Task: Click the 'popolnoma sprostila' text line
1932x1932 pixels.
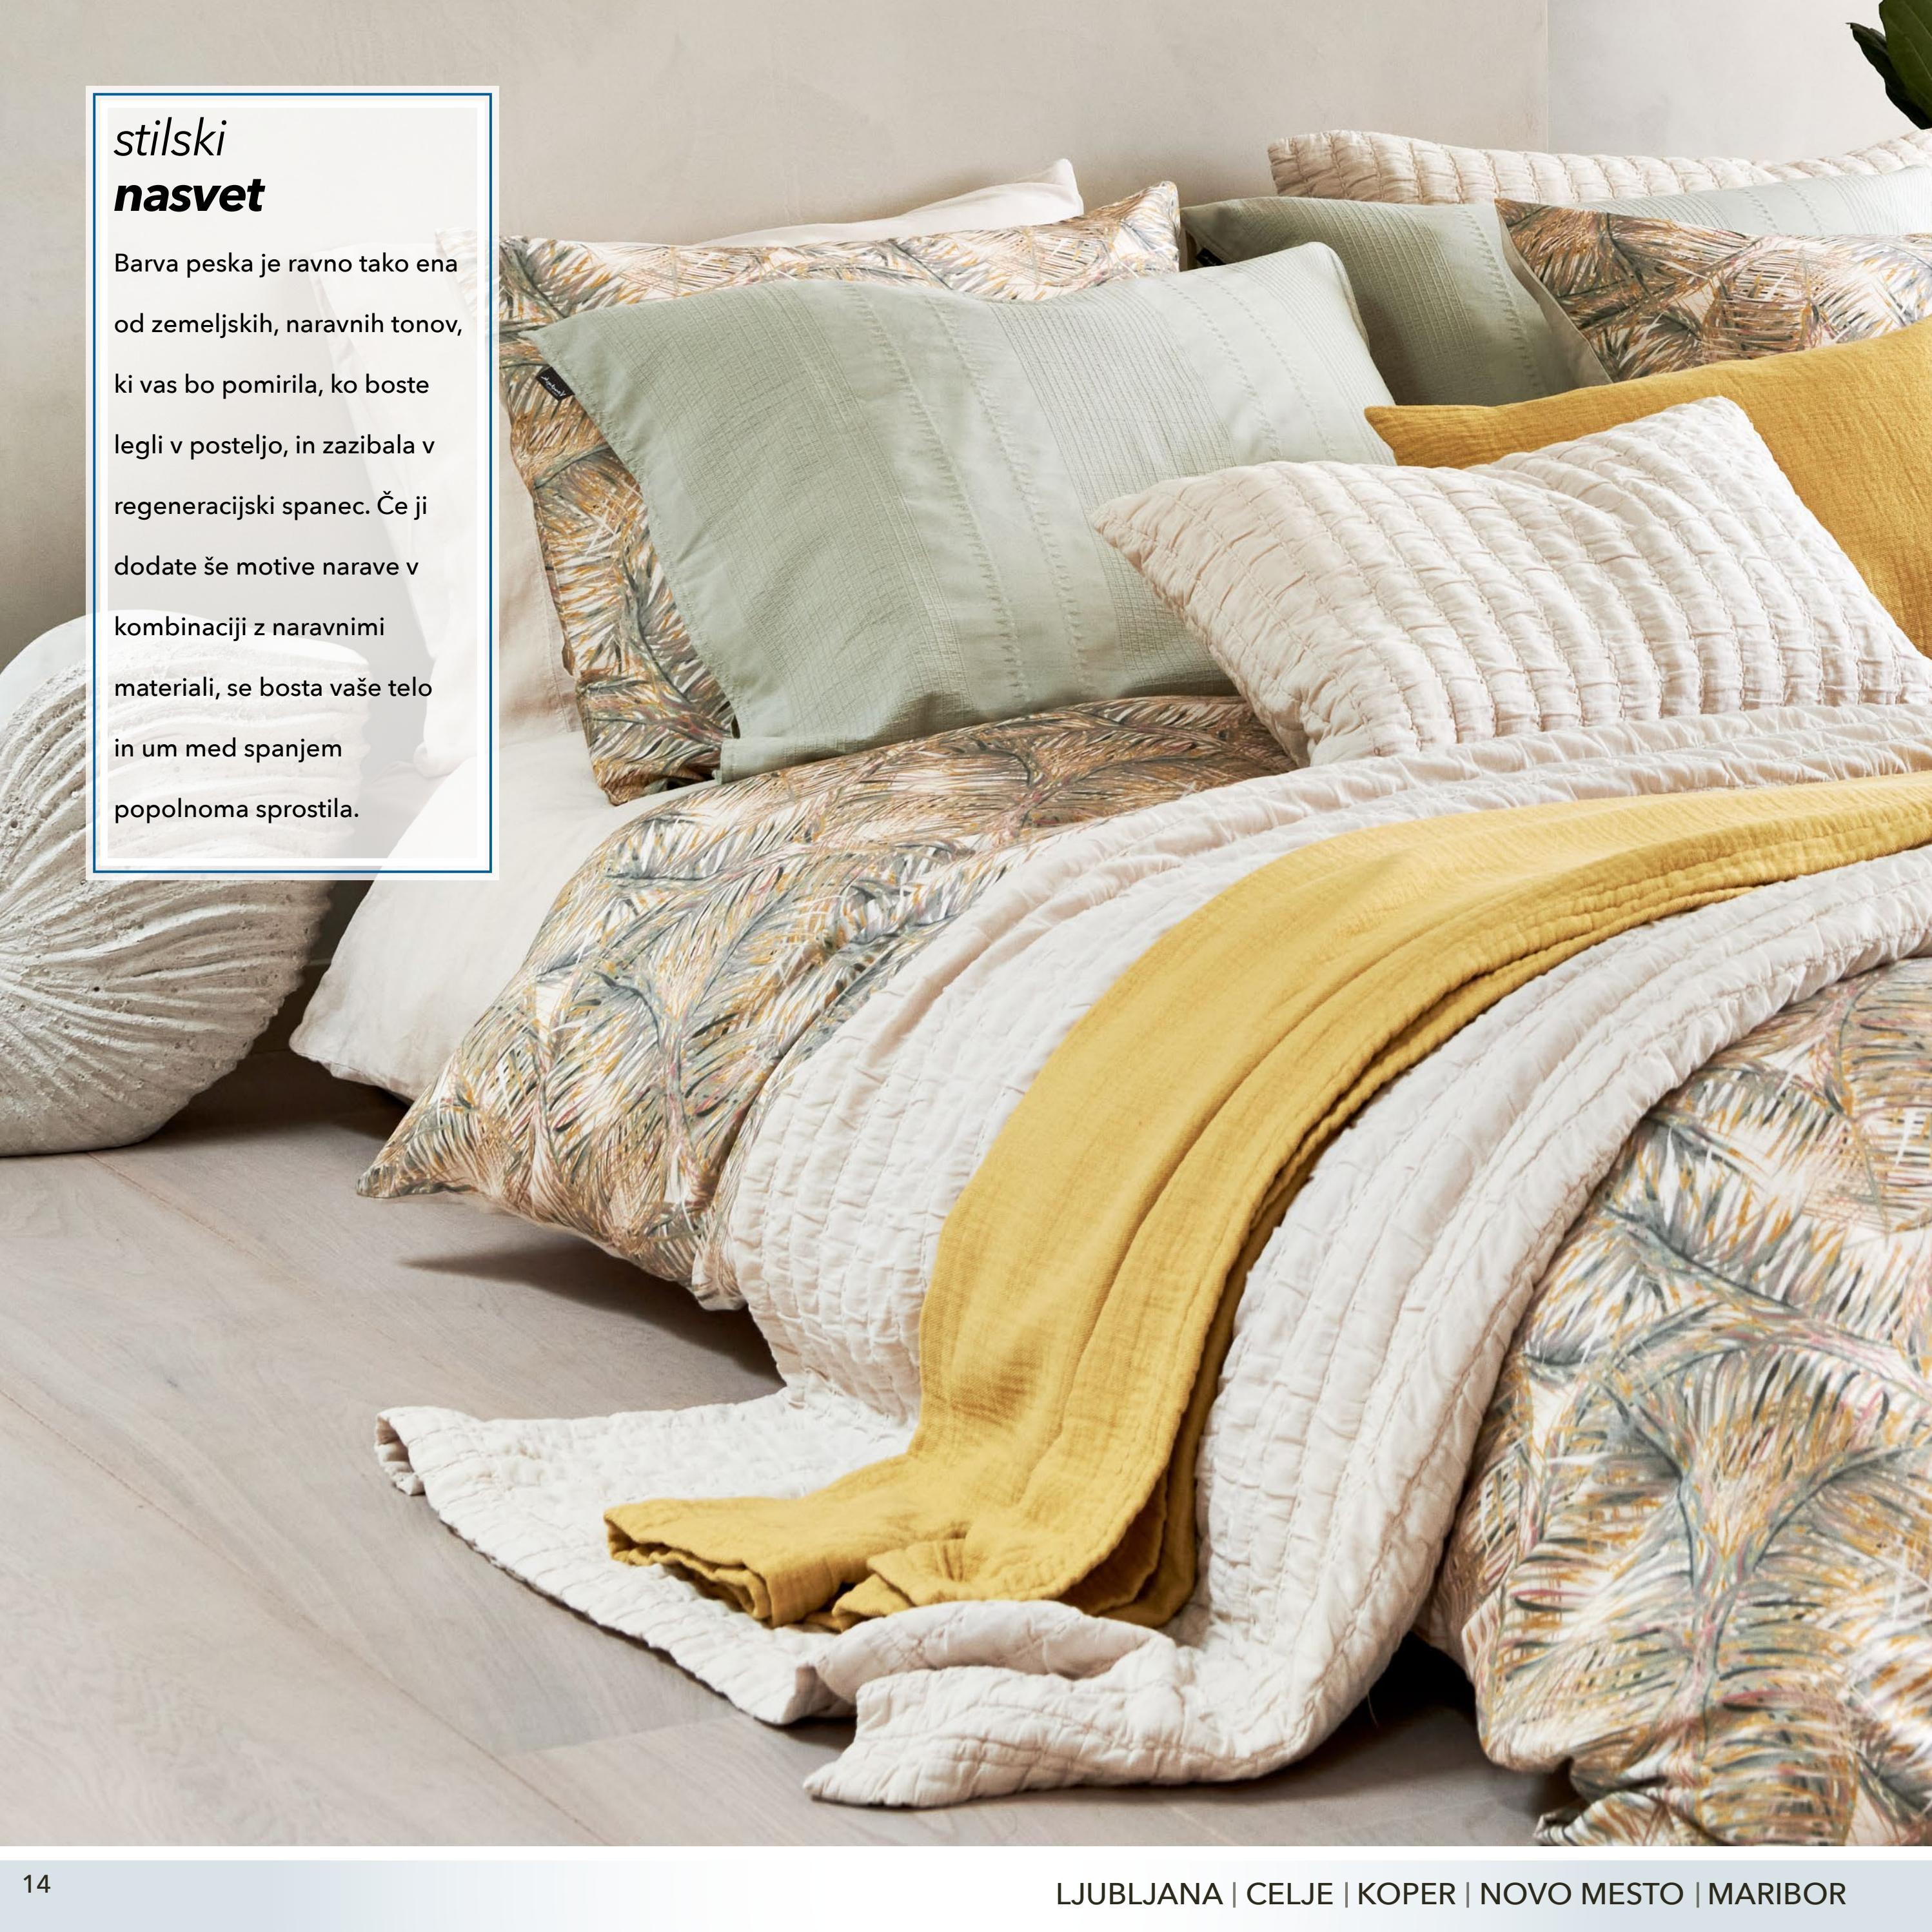Action: tap(236, 809)
